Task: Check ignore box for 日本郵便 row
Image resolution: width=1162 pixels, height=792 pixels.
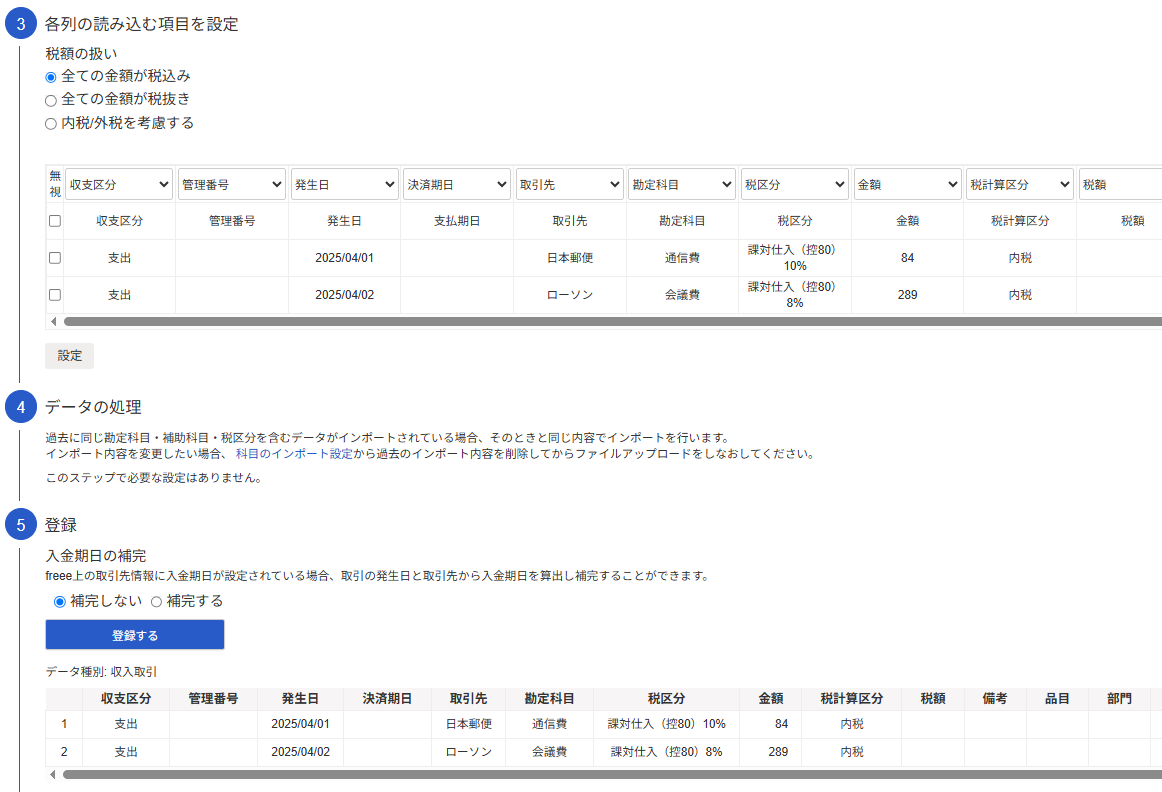Action: point(55,258)
